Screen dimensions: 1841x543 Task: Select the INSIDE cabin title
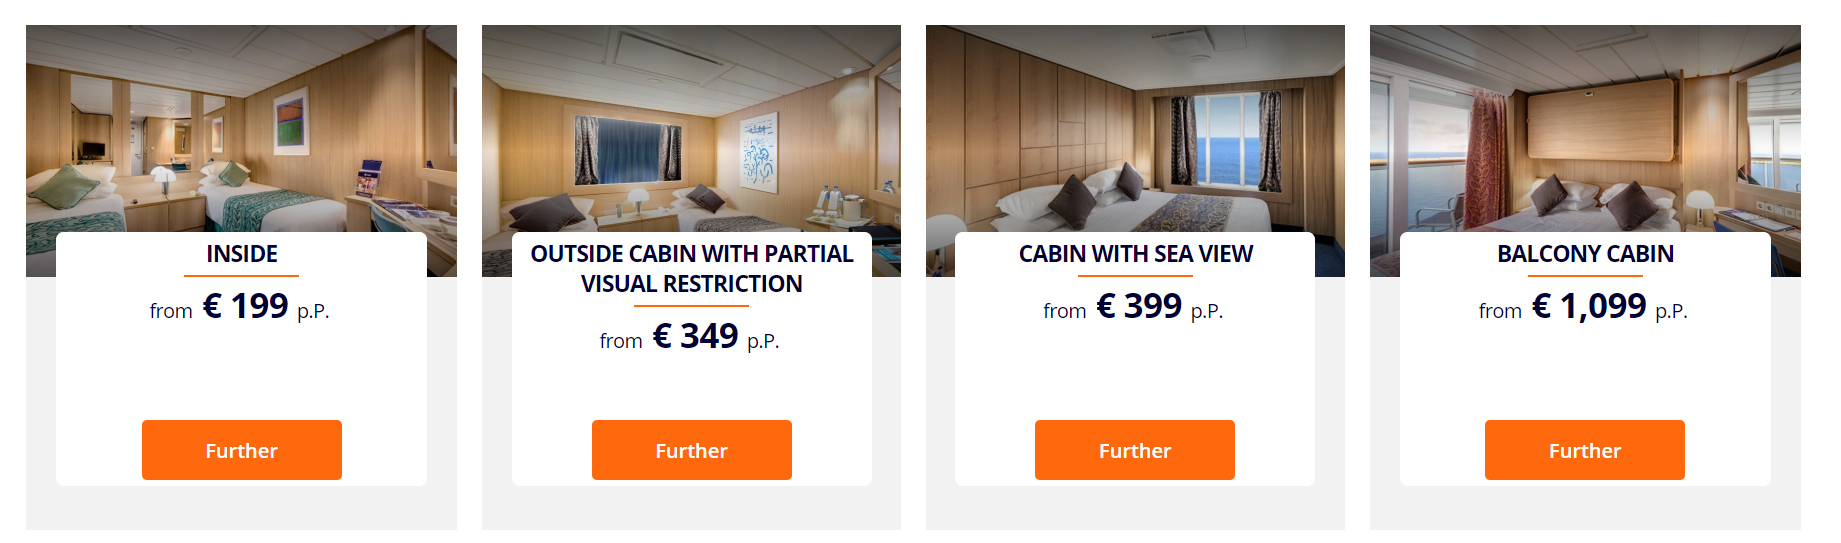(242, 254)
